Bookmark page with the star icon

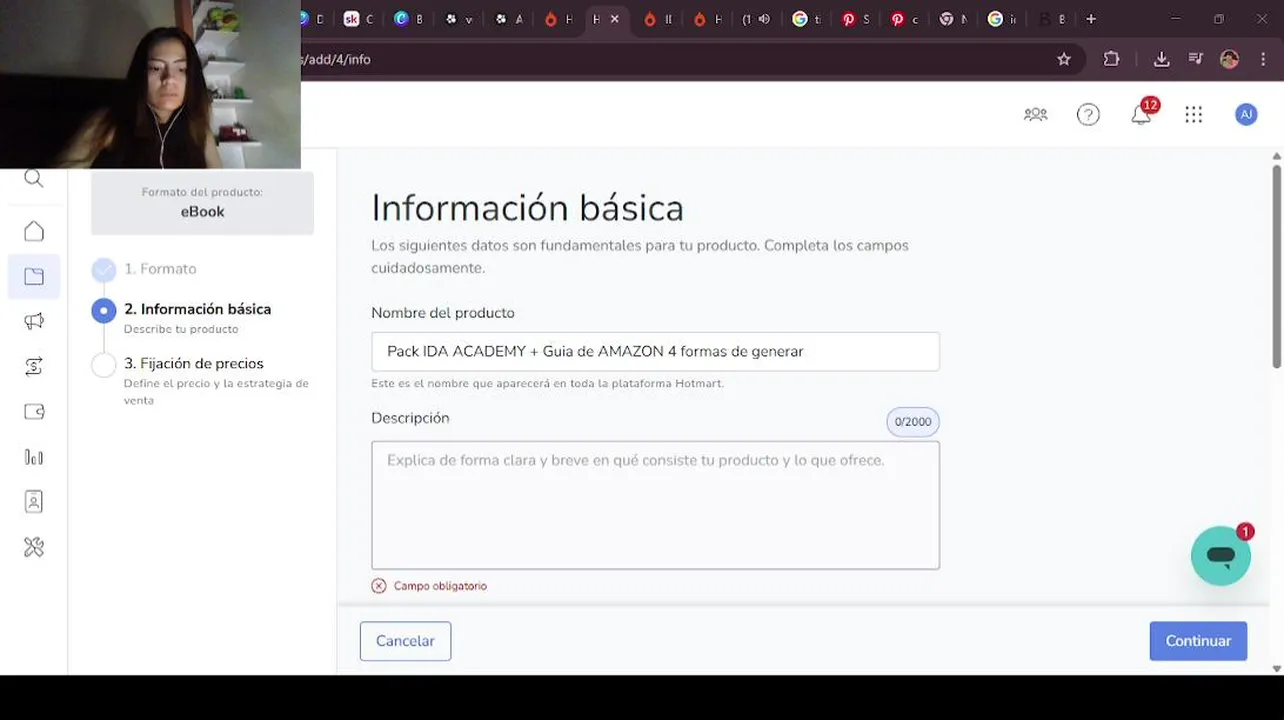(x=1064, y=59)
